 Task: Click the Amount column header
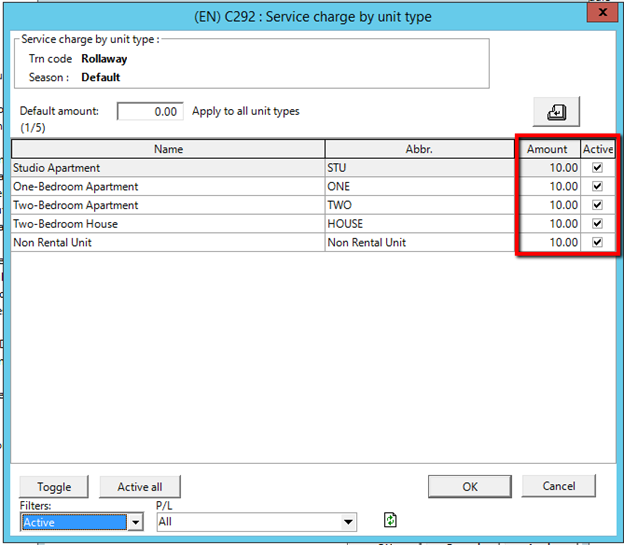point(547,149)
